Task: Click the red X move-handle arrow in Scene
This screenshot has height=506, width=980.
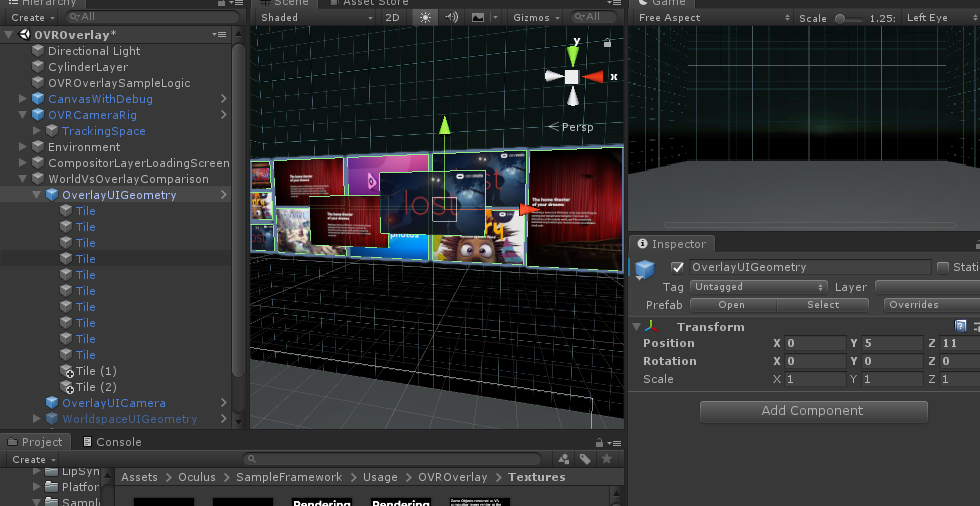Action: pyautogui.click(x=529, y=209)
